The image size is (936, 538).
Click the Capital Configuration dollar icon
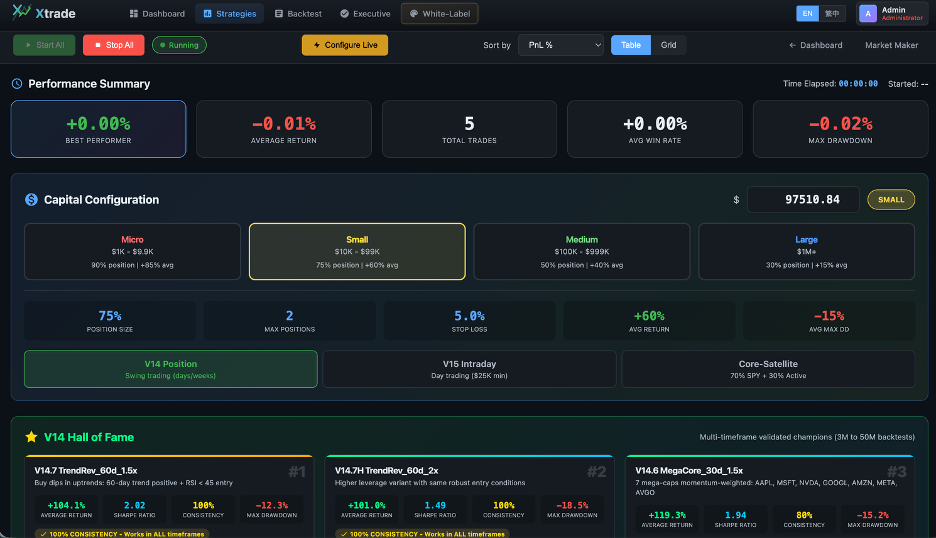[x=31, y=199]
